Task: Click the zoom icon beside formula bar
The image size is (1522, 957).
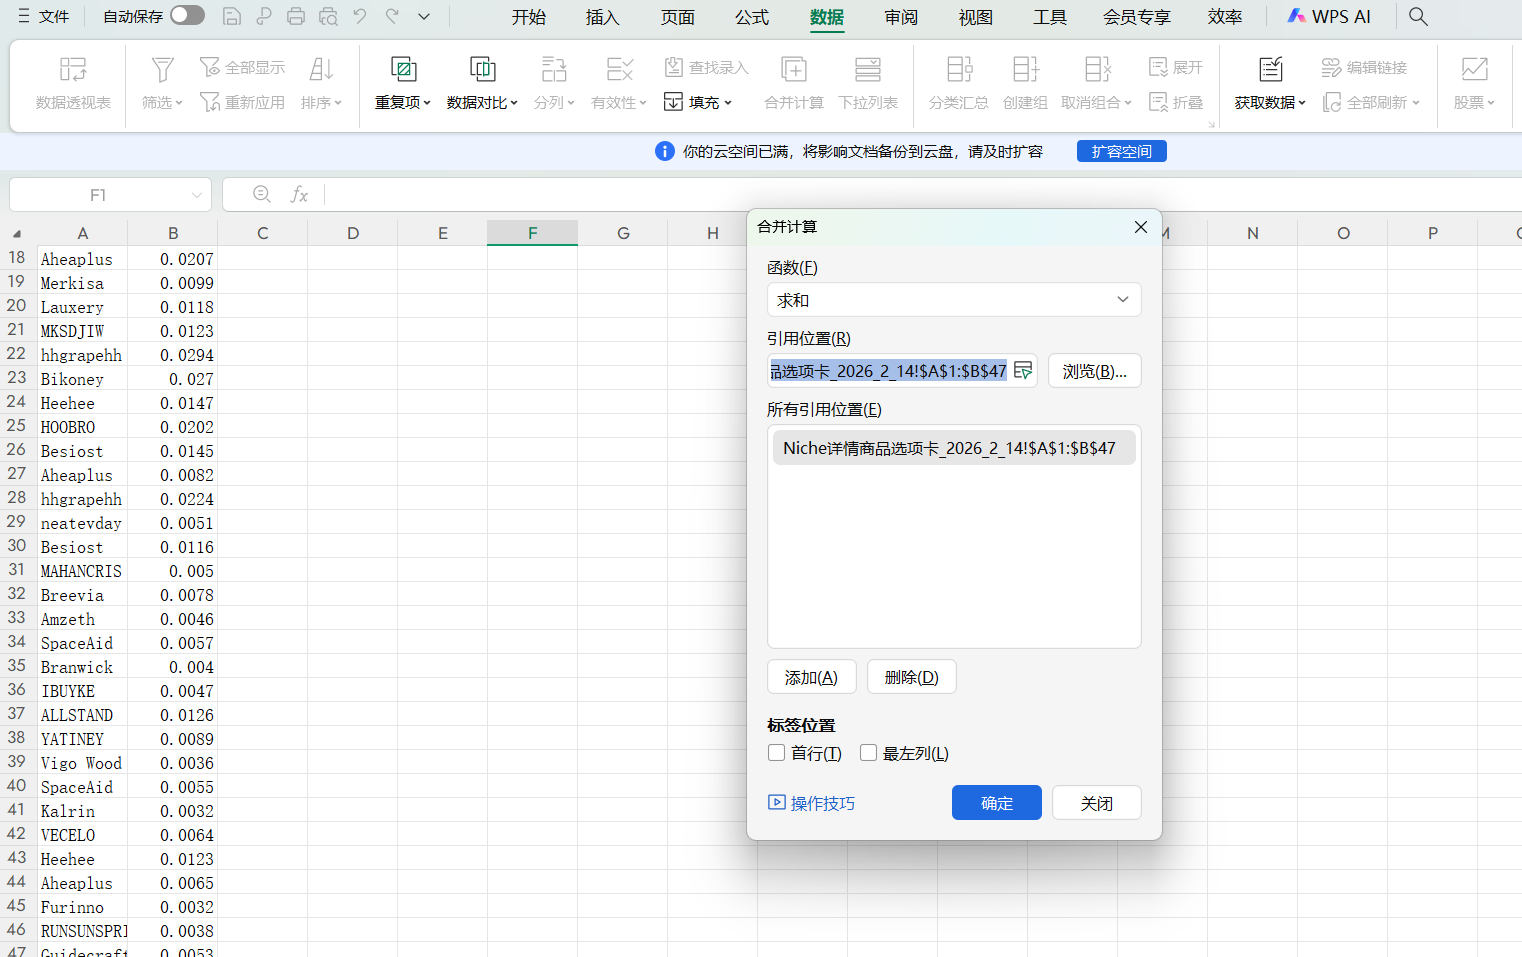Action: pyautogui.click(x=262, y=194)
